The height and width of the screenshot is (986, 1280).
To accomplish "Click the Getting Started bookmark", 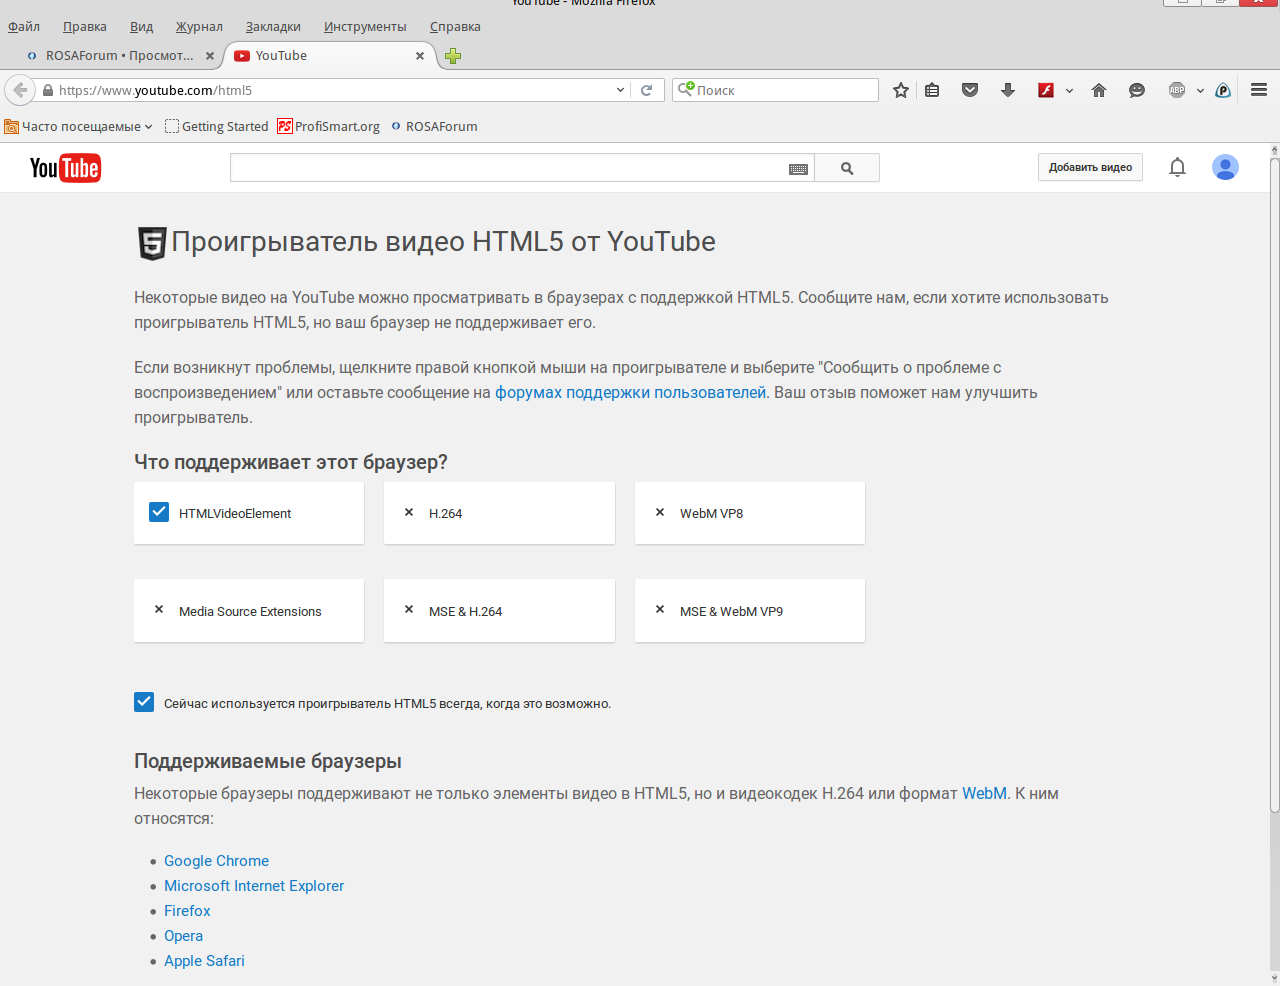I will coord(217,126).
